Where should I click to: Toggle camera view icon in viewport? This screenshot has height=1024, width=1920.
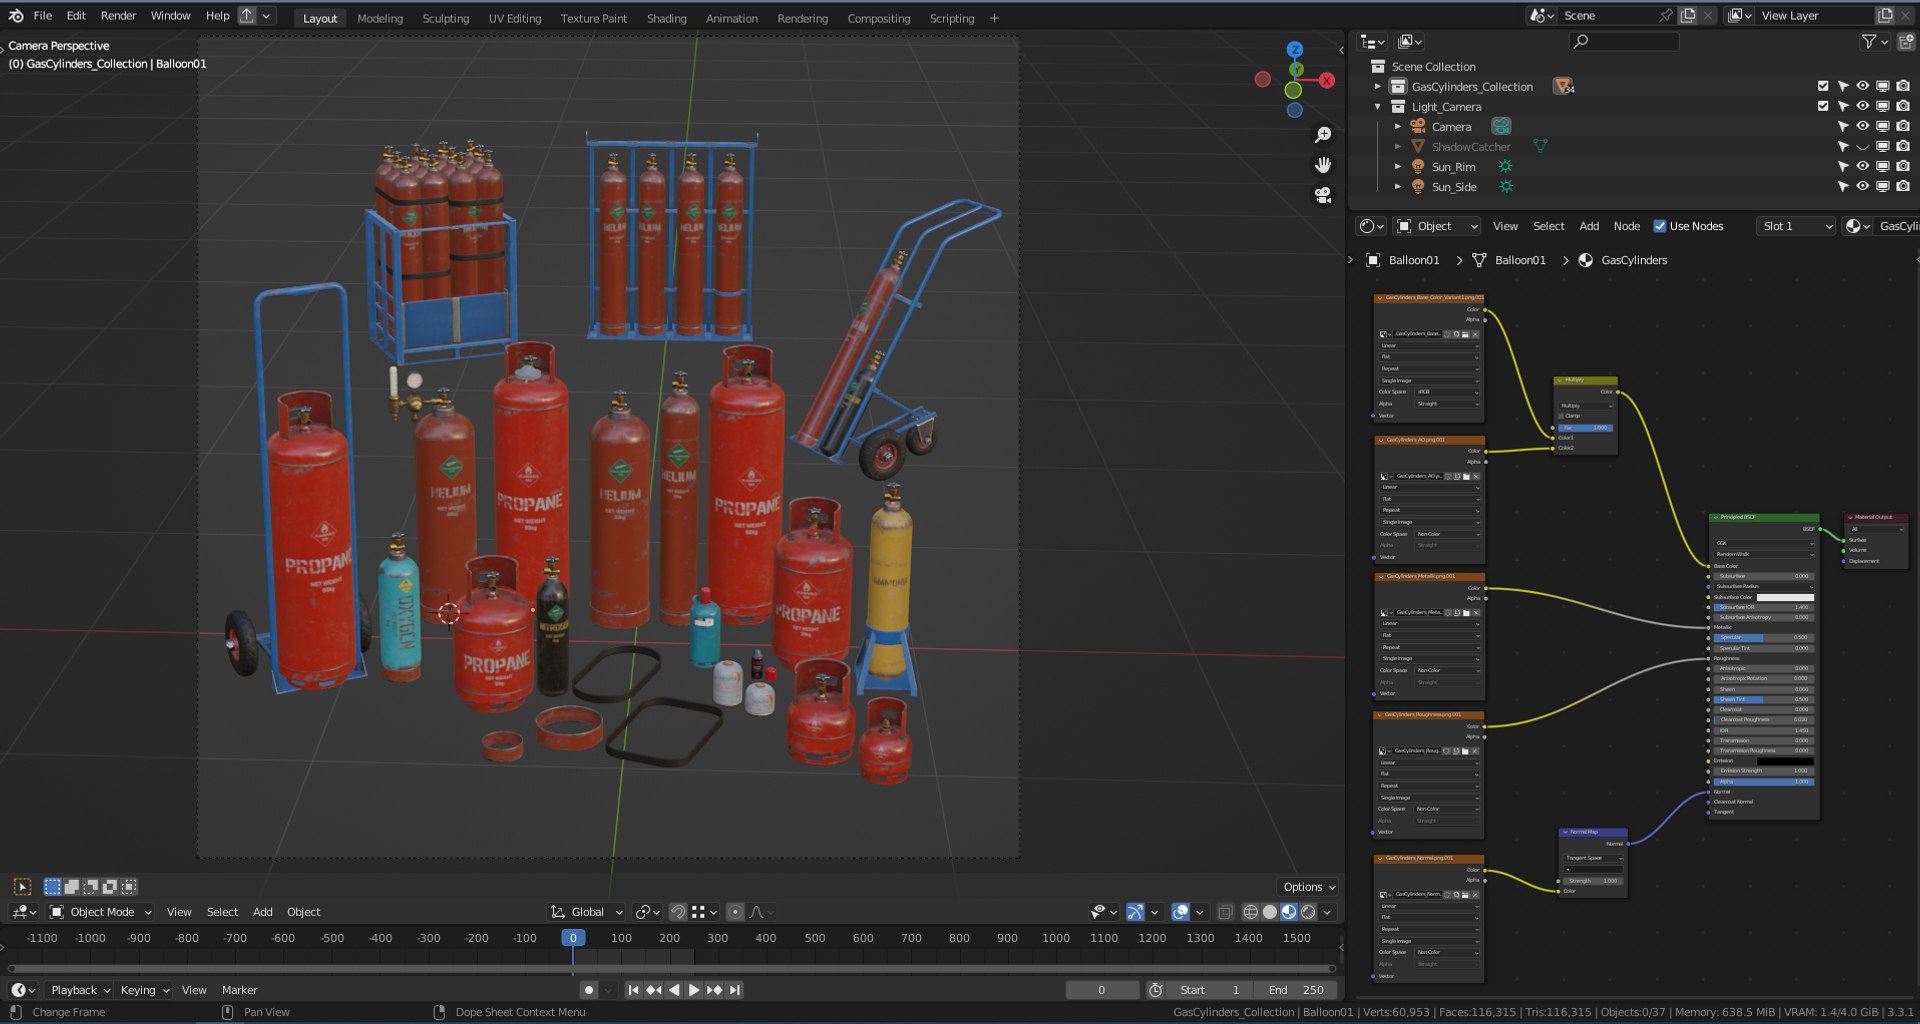tap(1323, 195)
